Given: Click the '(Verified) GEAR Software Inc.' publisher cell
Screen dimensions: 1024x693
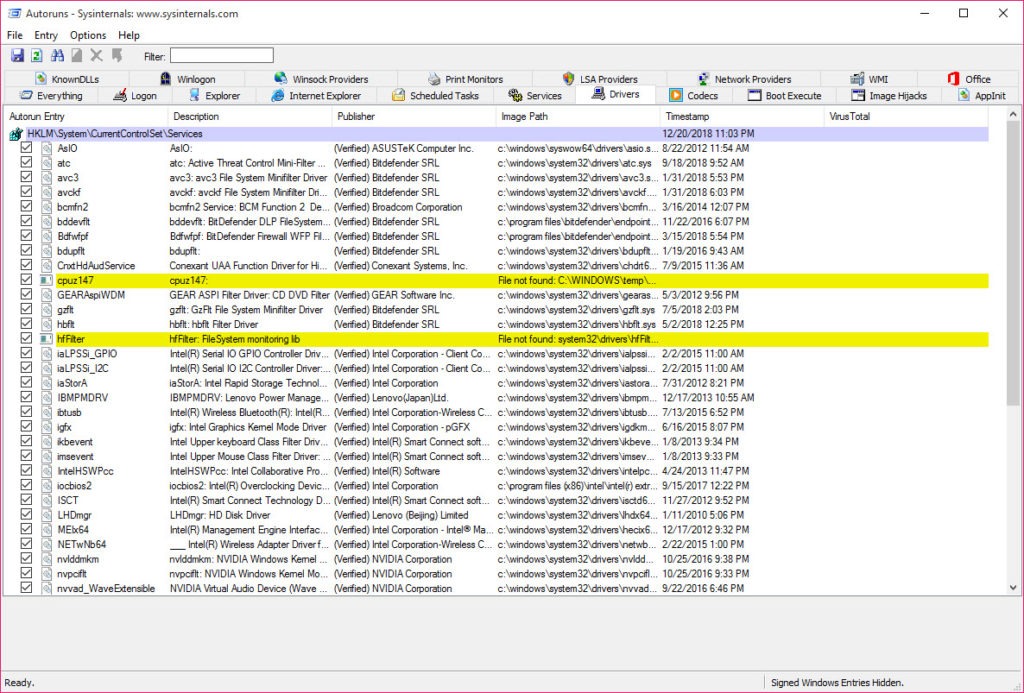Looking at the screenshot, I should pyautogui.click(x=394, y=295).
